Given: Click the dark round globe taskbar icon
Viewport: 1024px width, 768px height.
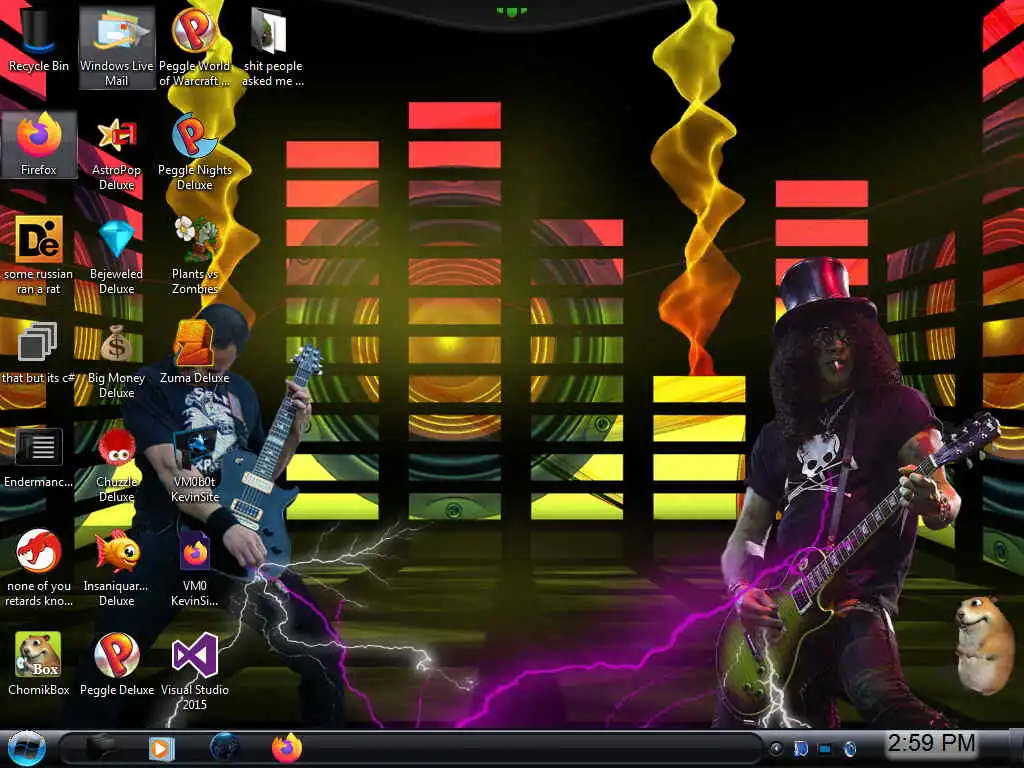Looking at the screenshot, I should (224, 748).
